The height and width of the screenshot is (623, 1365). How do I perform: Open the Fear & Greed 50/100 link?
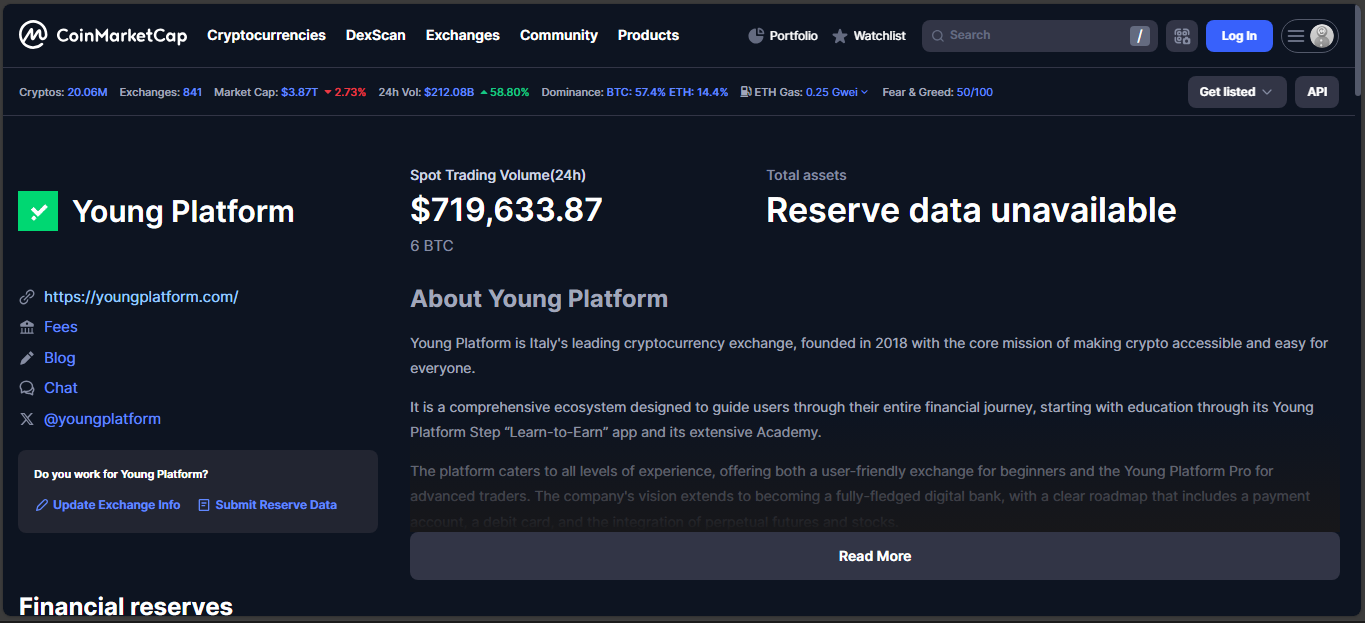click(974, 92)
